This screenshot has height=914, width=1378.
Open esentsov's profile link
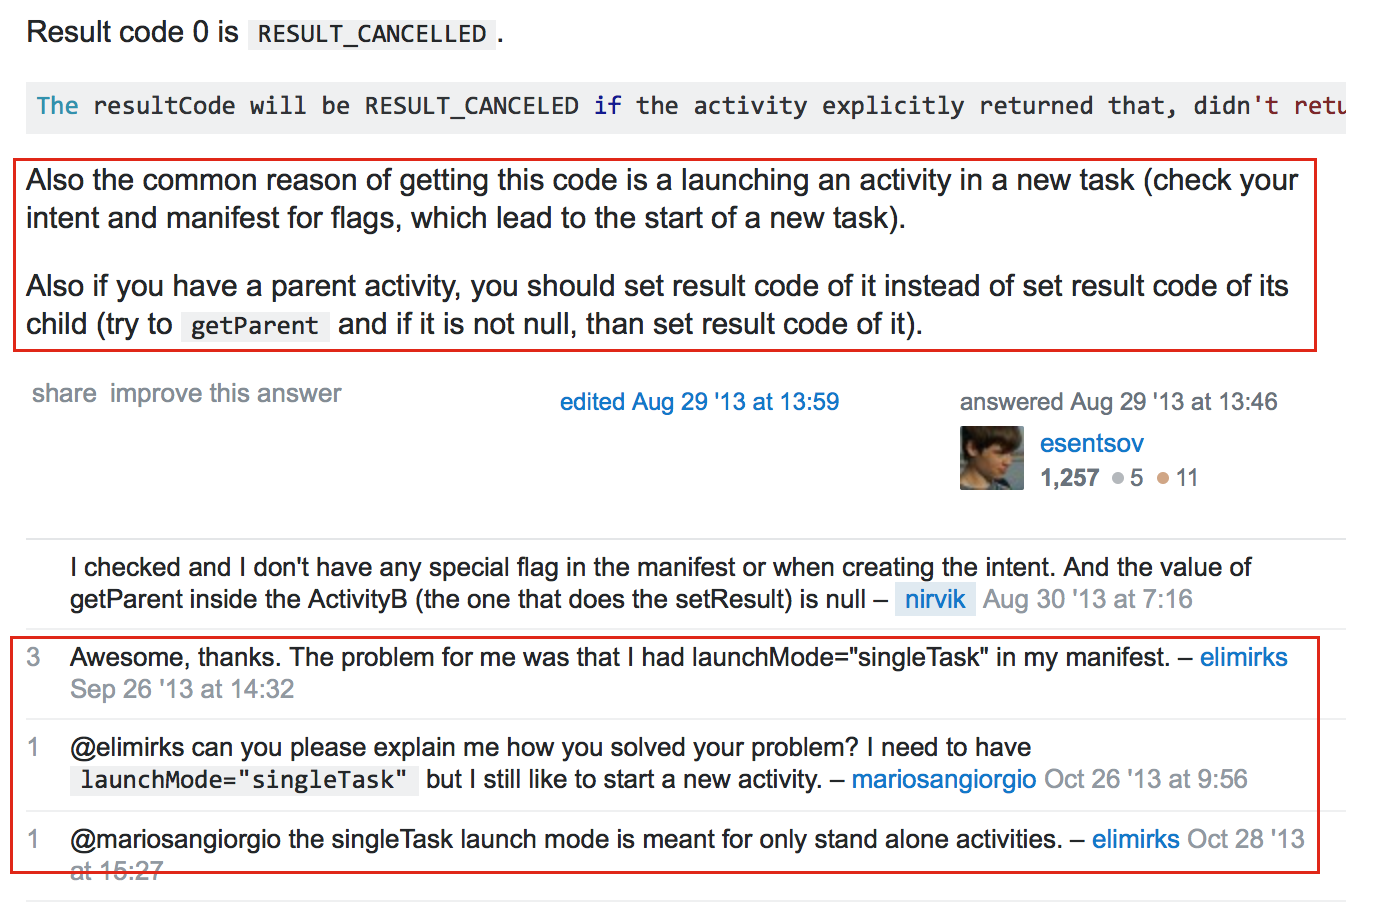tap(1091, 443)
